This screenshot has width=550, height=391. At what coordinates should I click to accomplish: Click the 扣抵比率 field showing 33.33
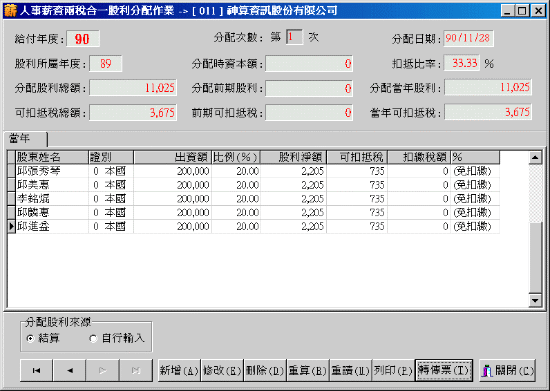point(462,63)
